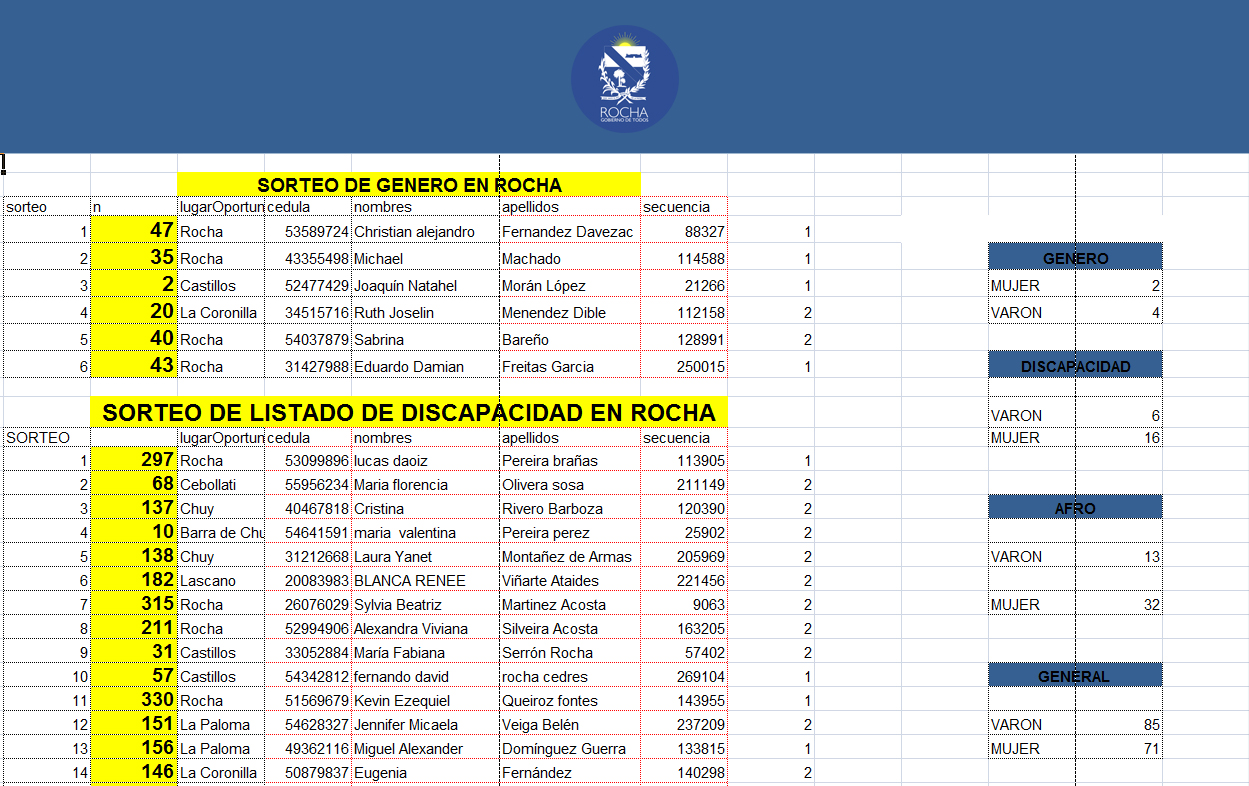This screenshot has width=1249, height=786.
Task: Click the lowercase 'sorteo' column header
Action: pyautogui.click(x=27, y=207)
